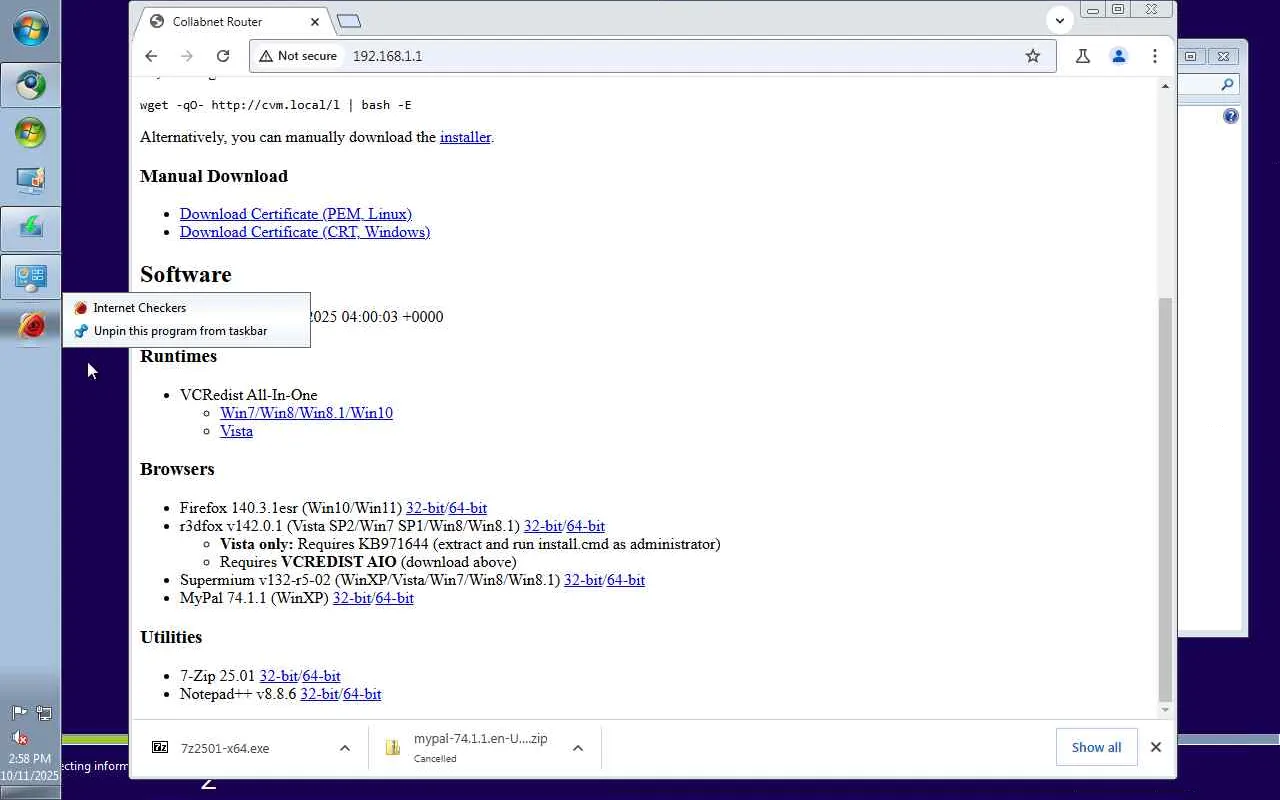Click the Manual Download heading
The height and width of the screenshot is (800, 1280).
214,176
